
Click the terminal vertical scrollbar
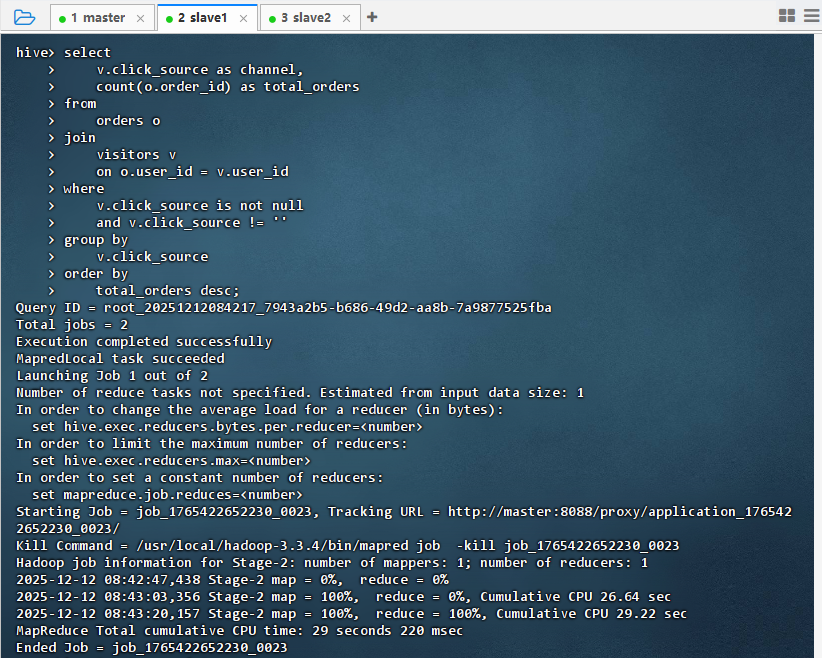point(817,346)
